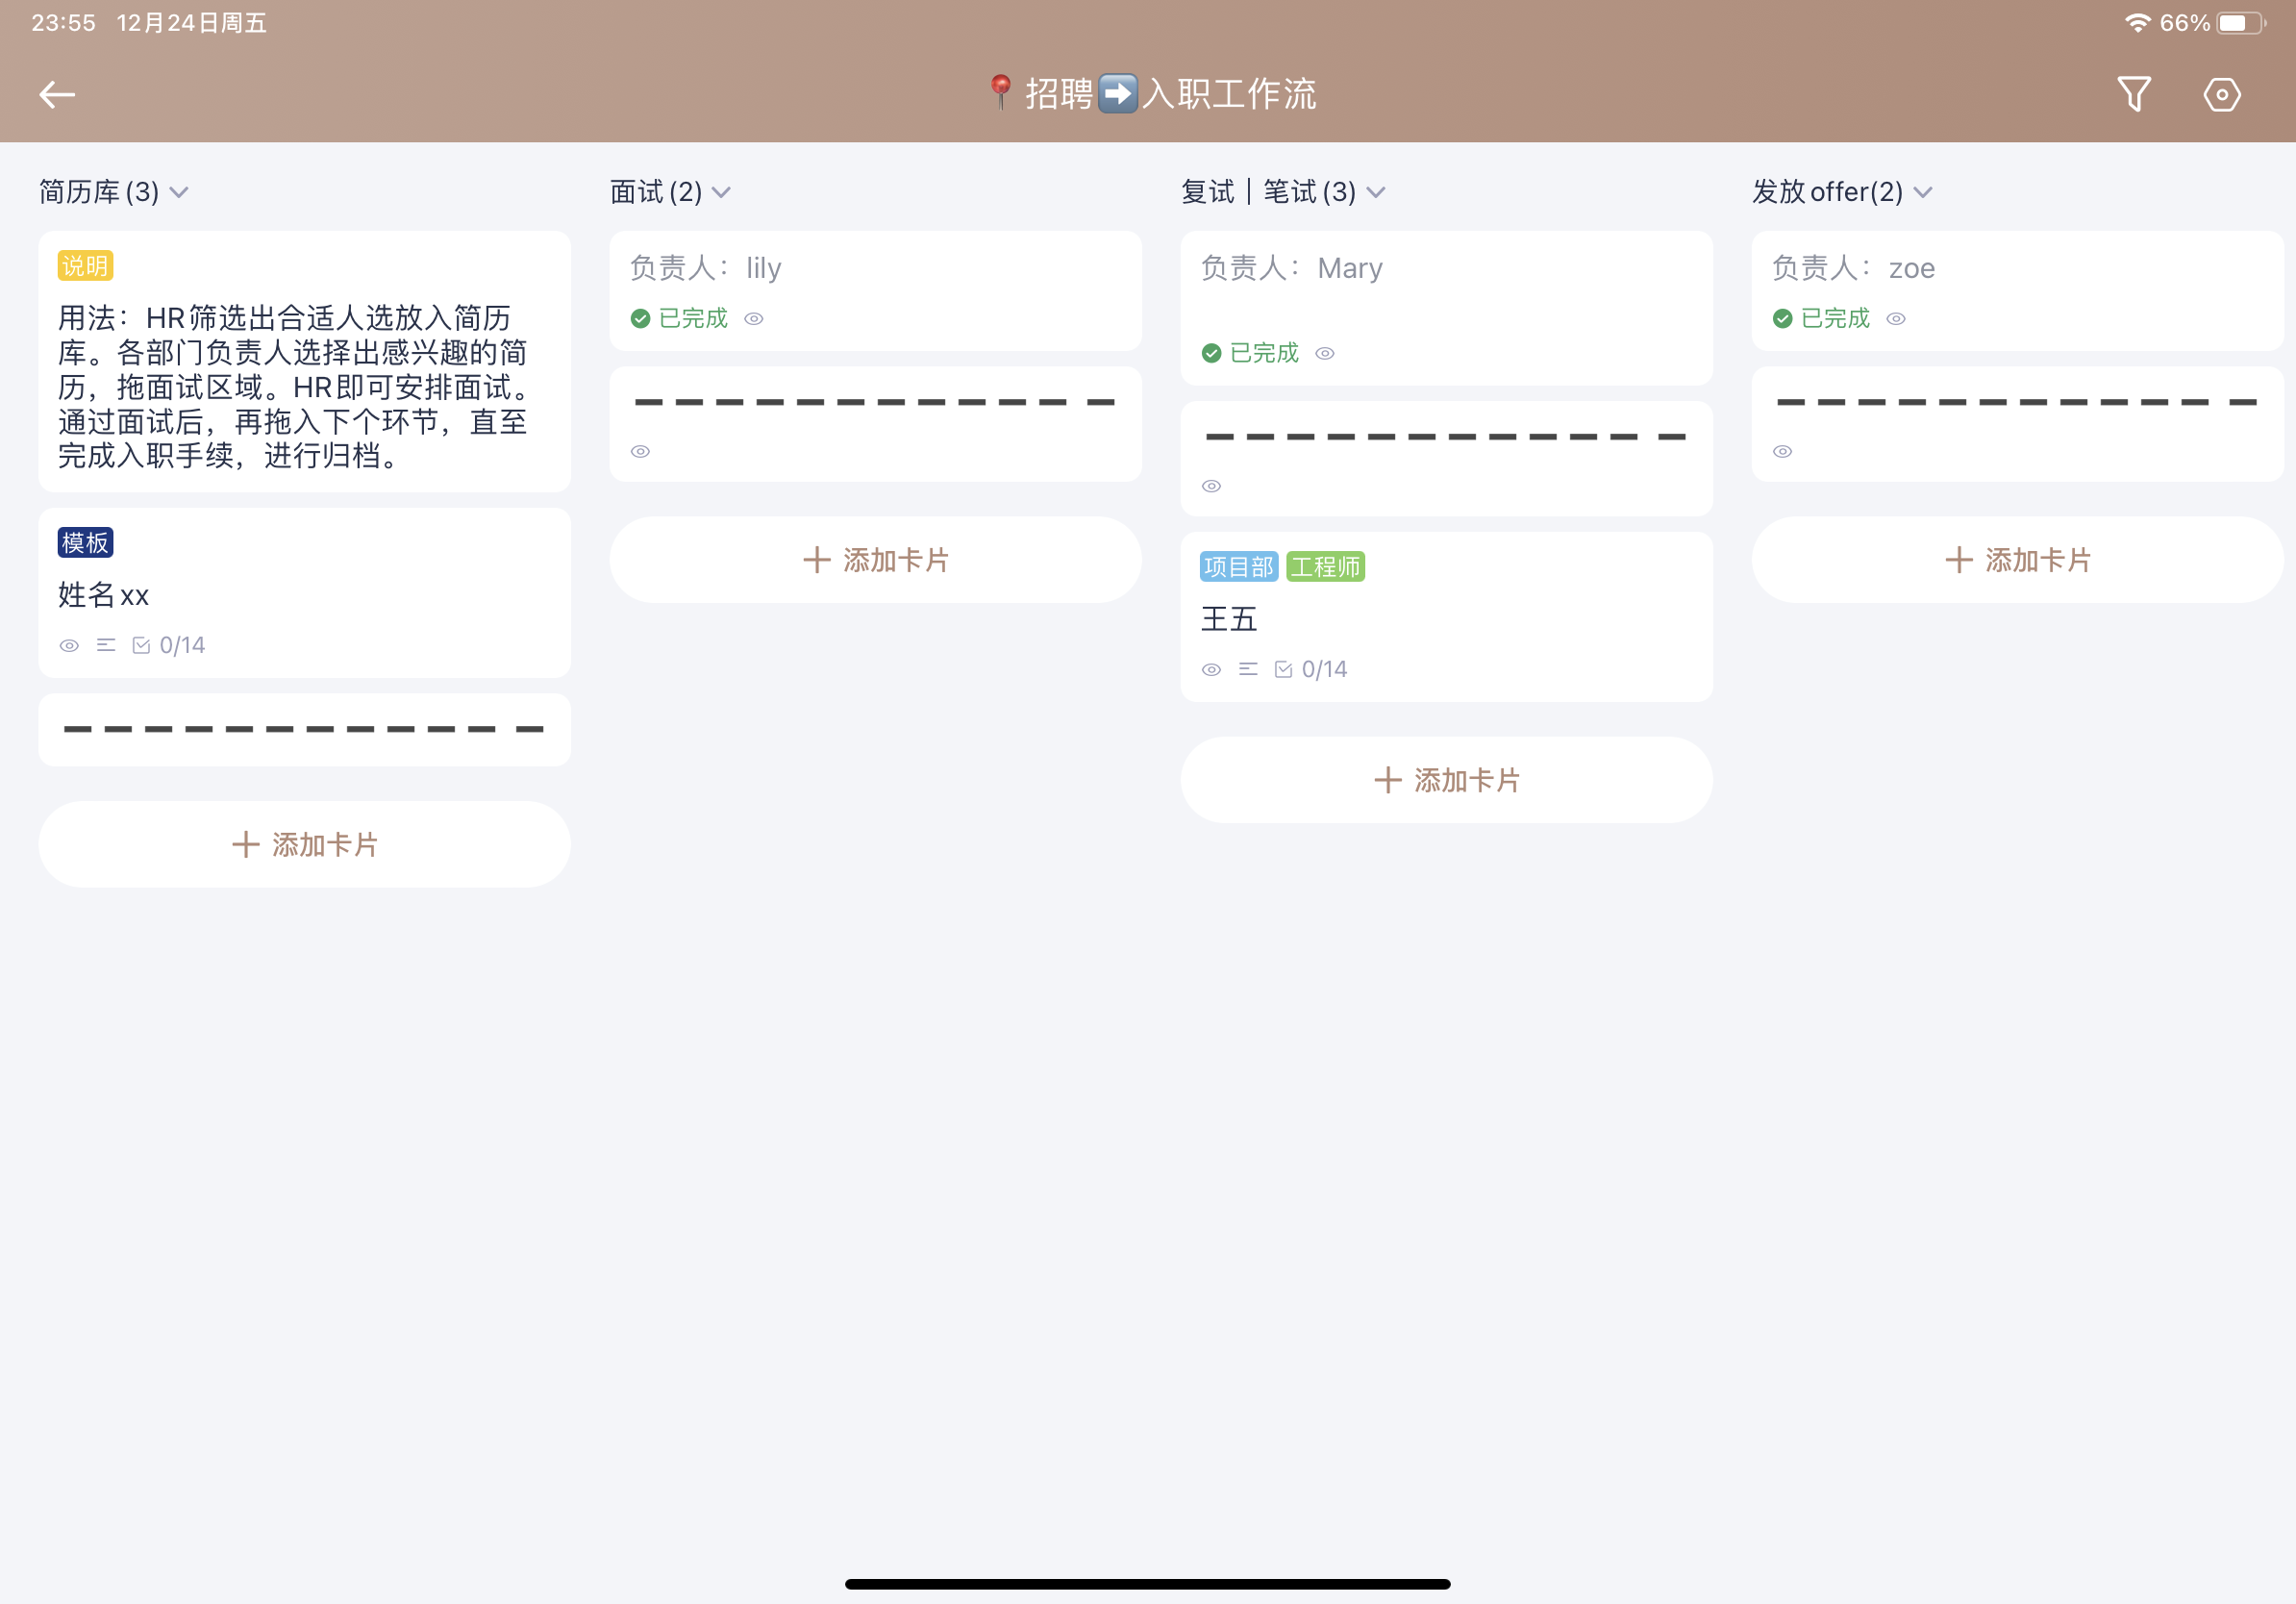Viewport: 2296px width, 1604px height.
Task: Toggle watch eye icon on 王五 card
Action: 1211,669
